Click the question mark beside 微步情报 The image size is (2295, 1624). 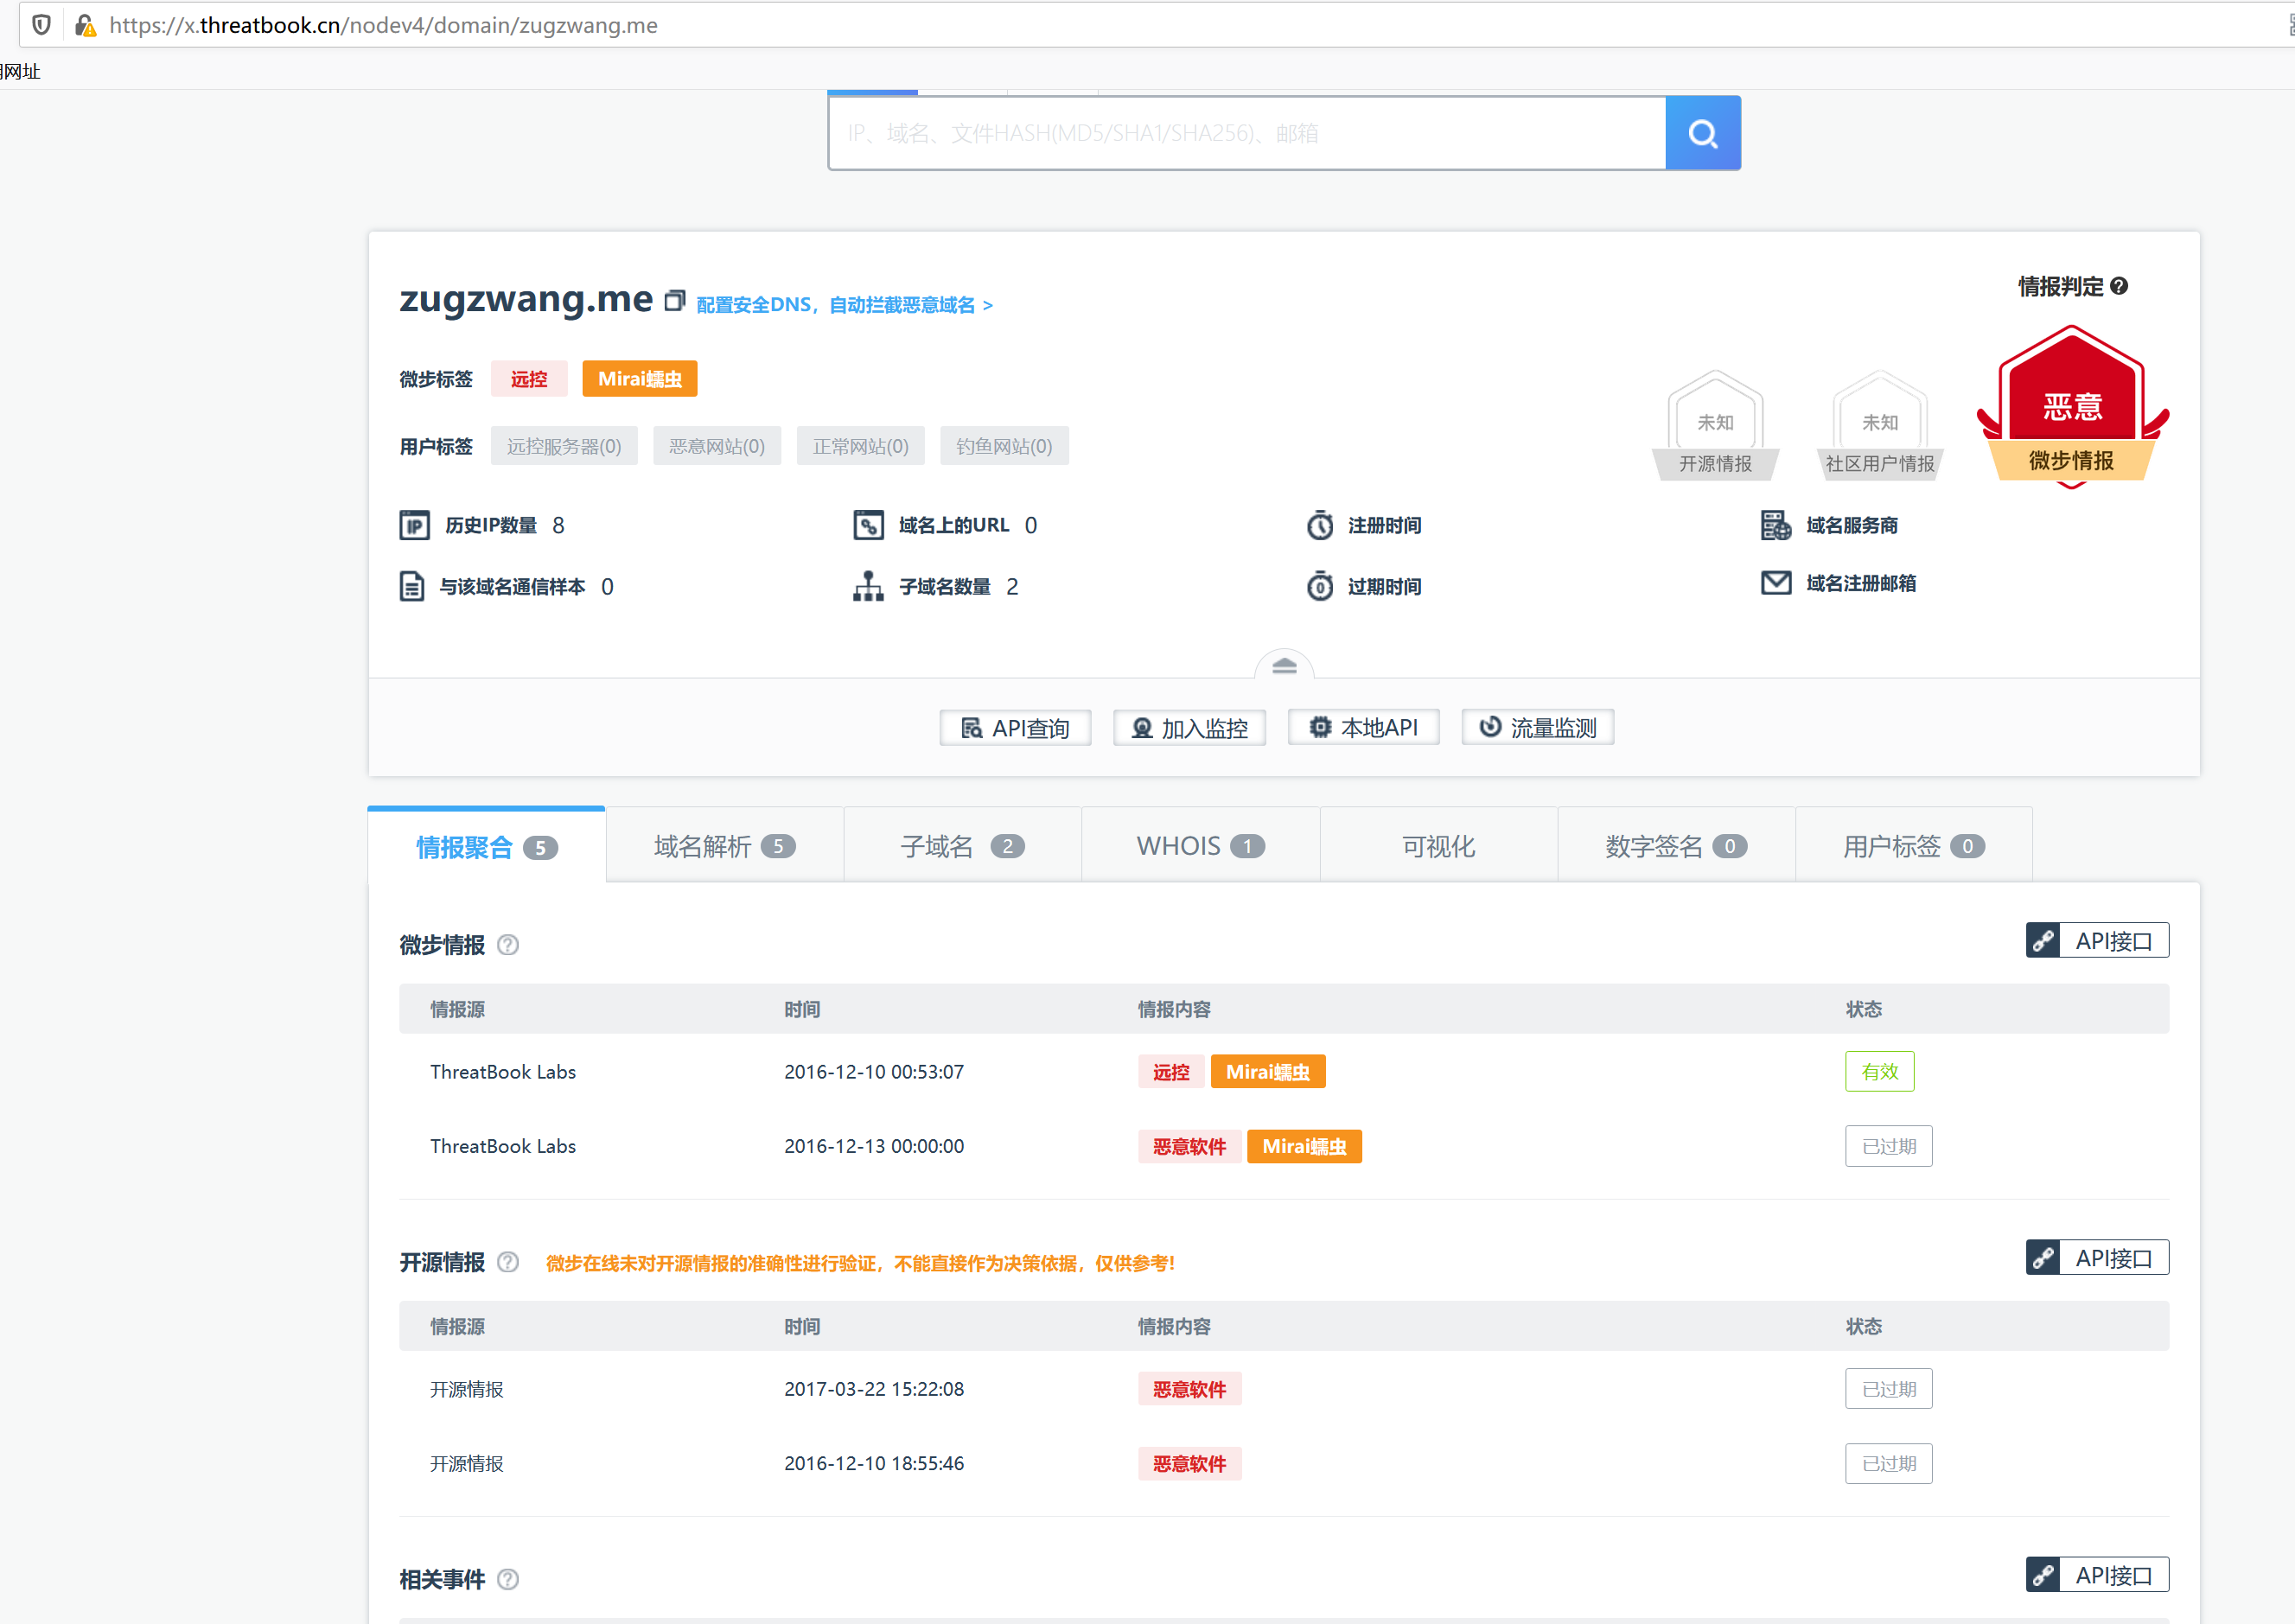pyautogui.click(x=508, y=944)
